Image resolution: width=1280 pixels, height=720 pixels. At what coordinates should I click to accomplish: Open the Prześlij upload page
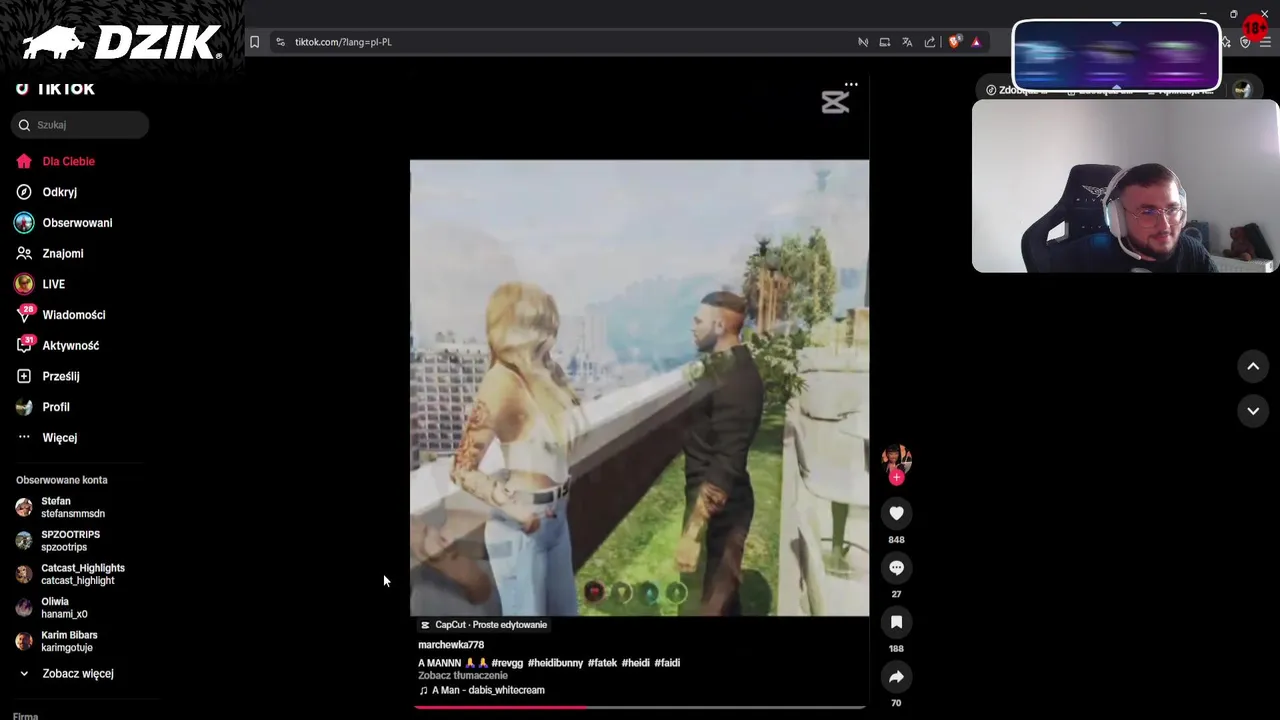coord(48,376)
